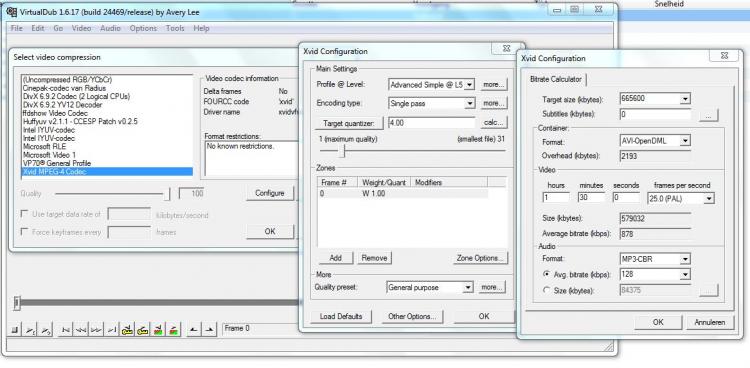The image size is (750, 368).
Task: Click the Target quantizer toggle button
Action: pyautogui.click(x=349, y=123)
